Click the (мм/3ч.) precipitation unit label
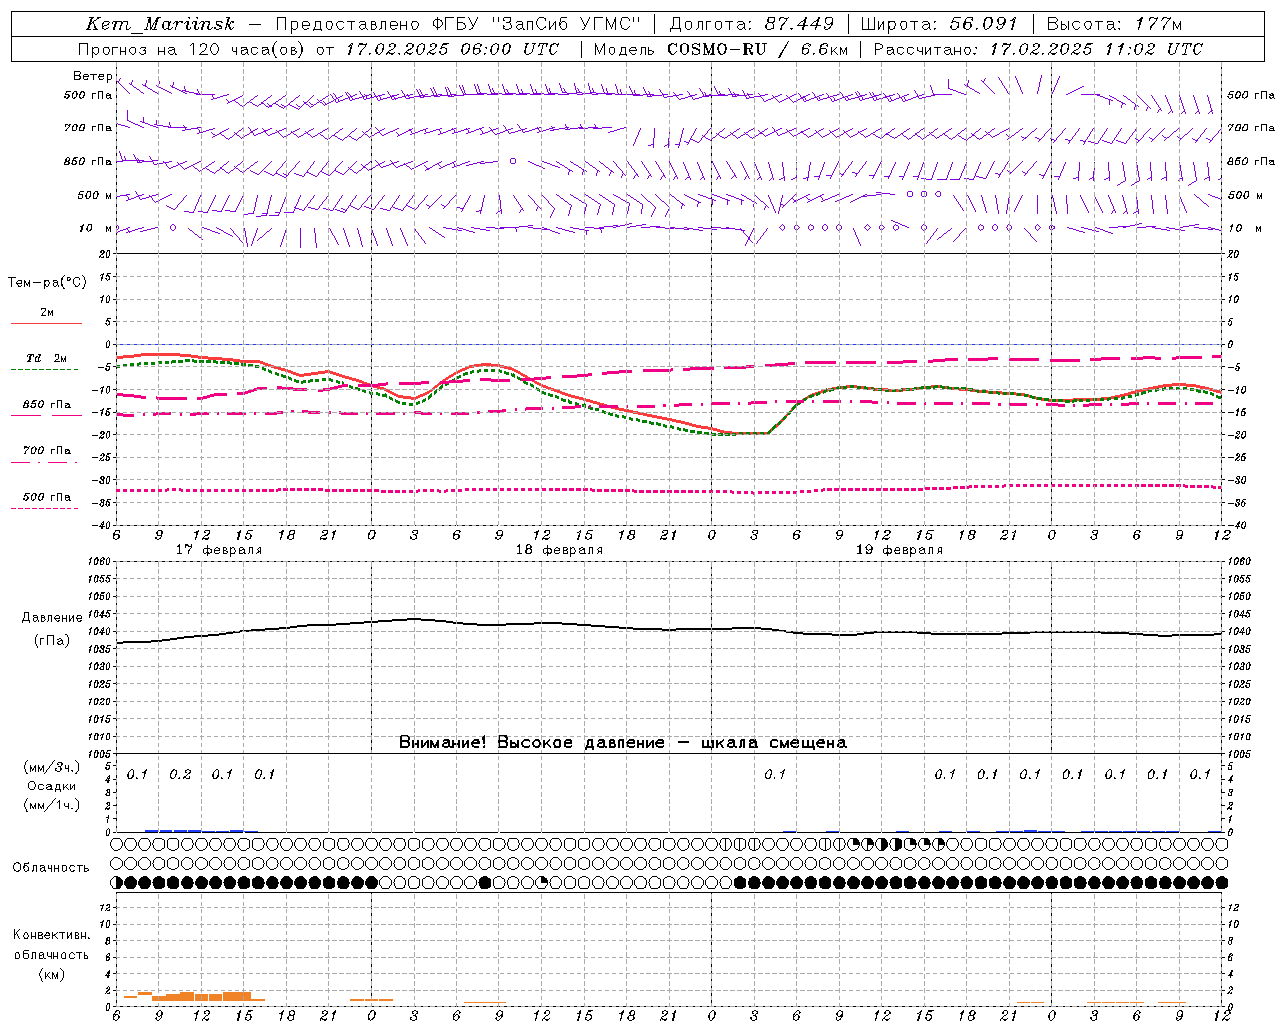 coord(51,767)
